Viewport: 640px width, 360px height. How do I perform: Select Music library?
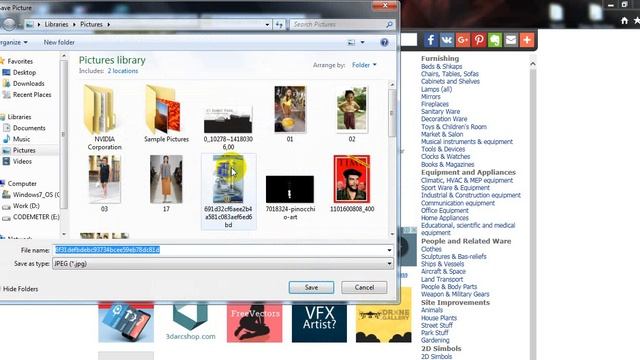click(21, 139)
